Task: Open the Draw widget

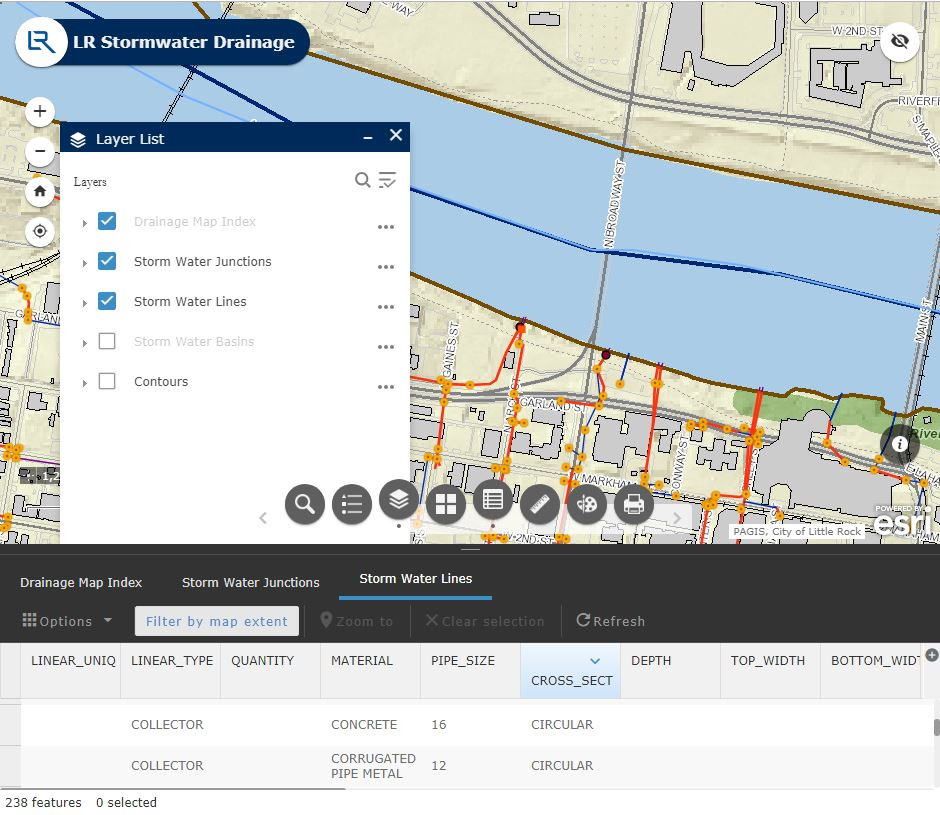Action: coord(587,504)
